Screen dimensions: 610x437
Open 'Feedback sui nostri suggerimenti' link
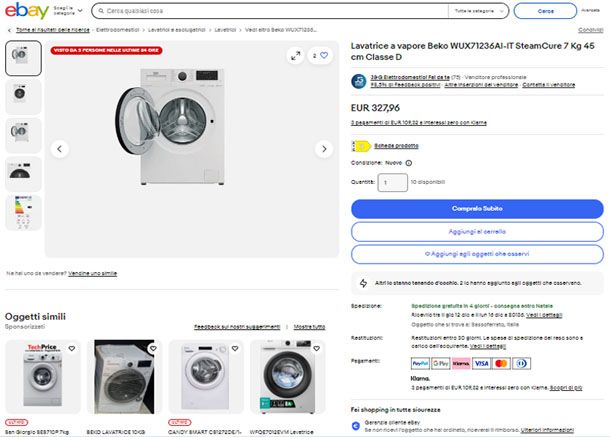point(237,327)
